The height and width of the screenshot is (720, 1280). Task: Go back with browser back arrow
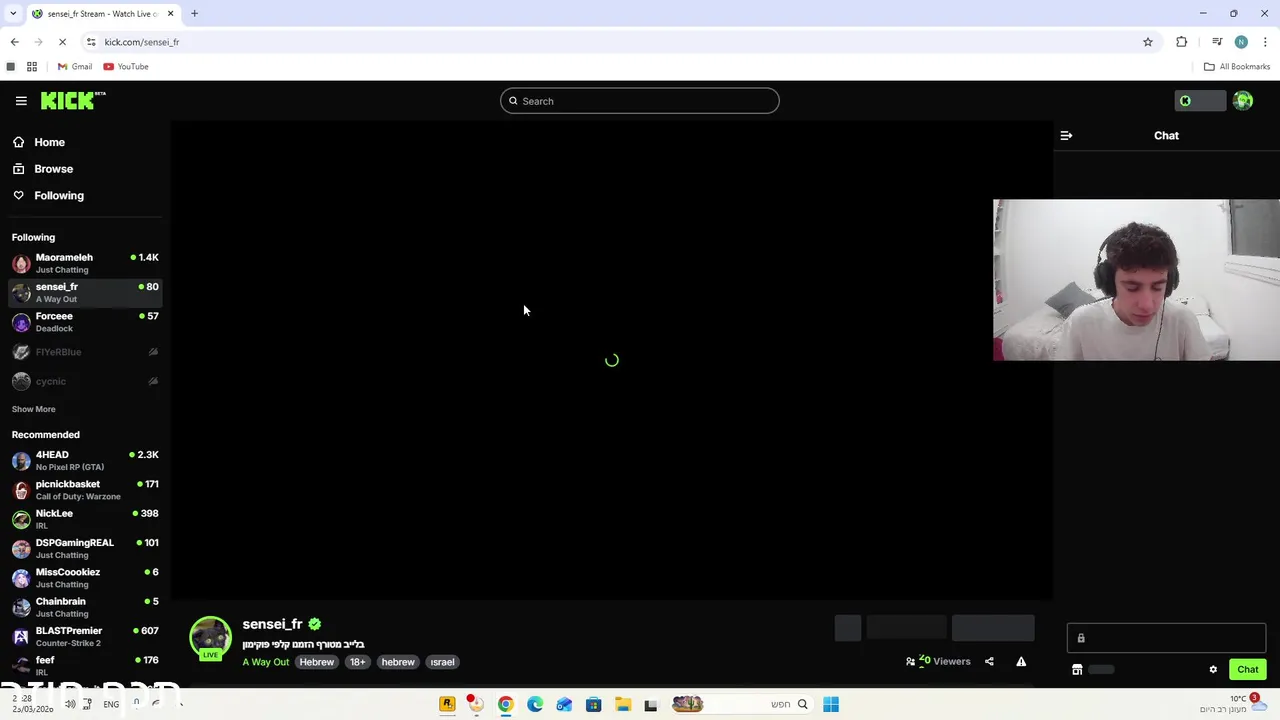pos(14,42)
